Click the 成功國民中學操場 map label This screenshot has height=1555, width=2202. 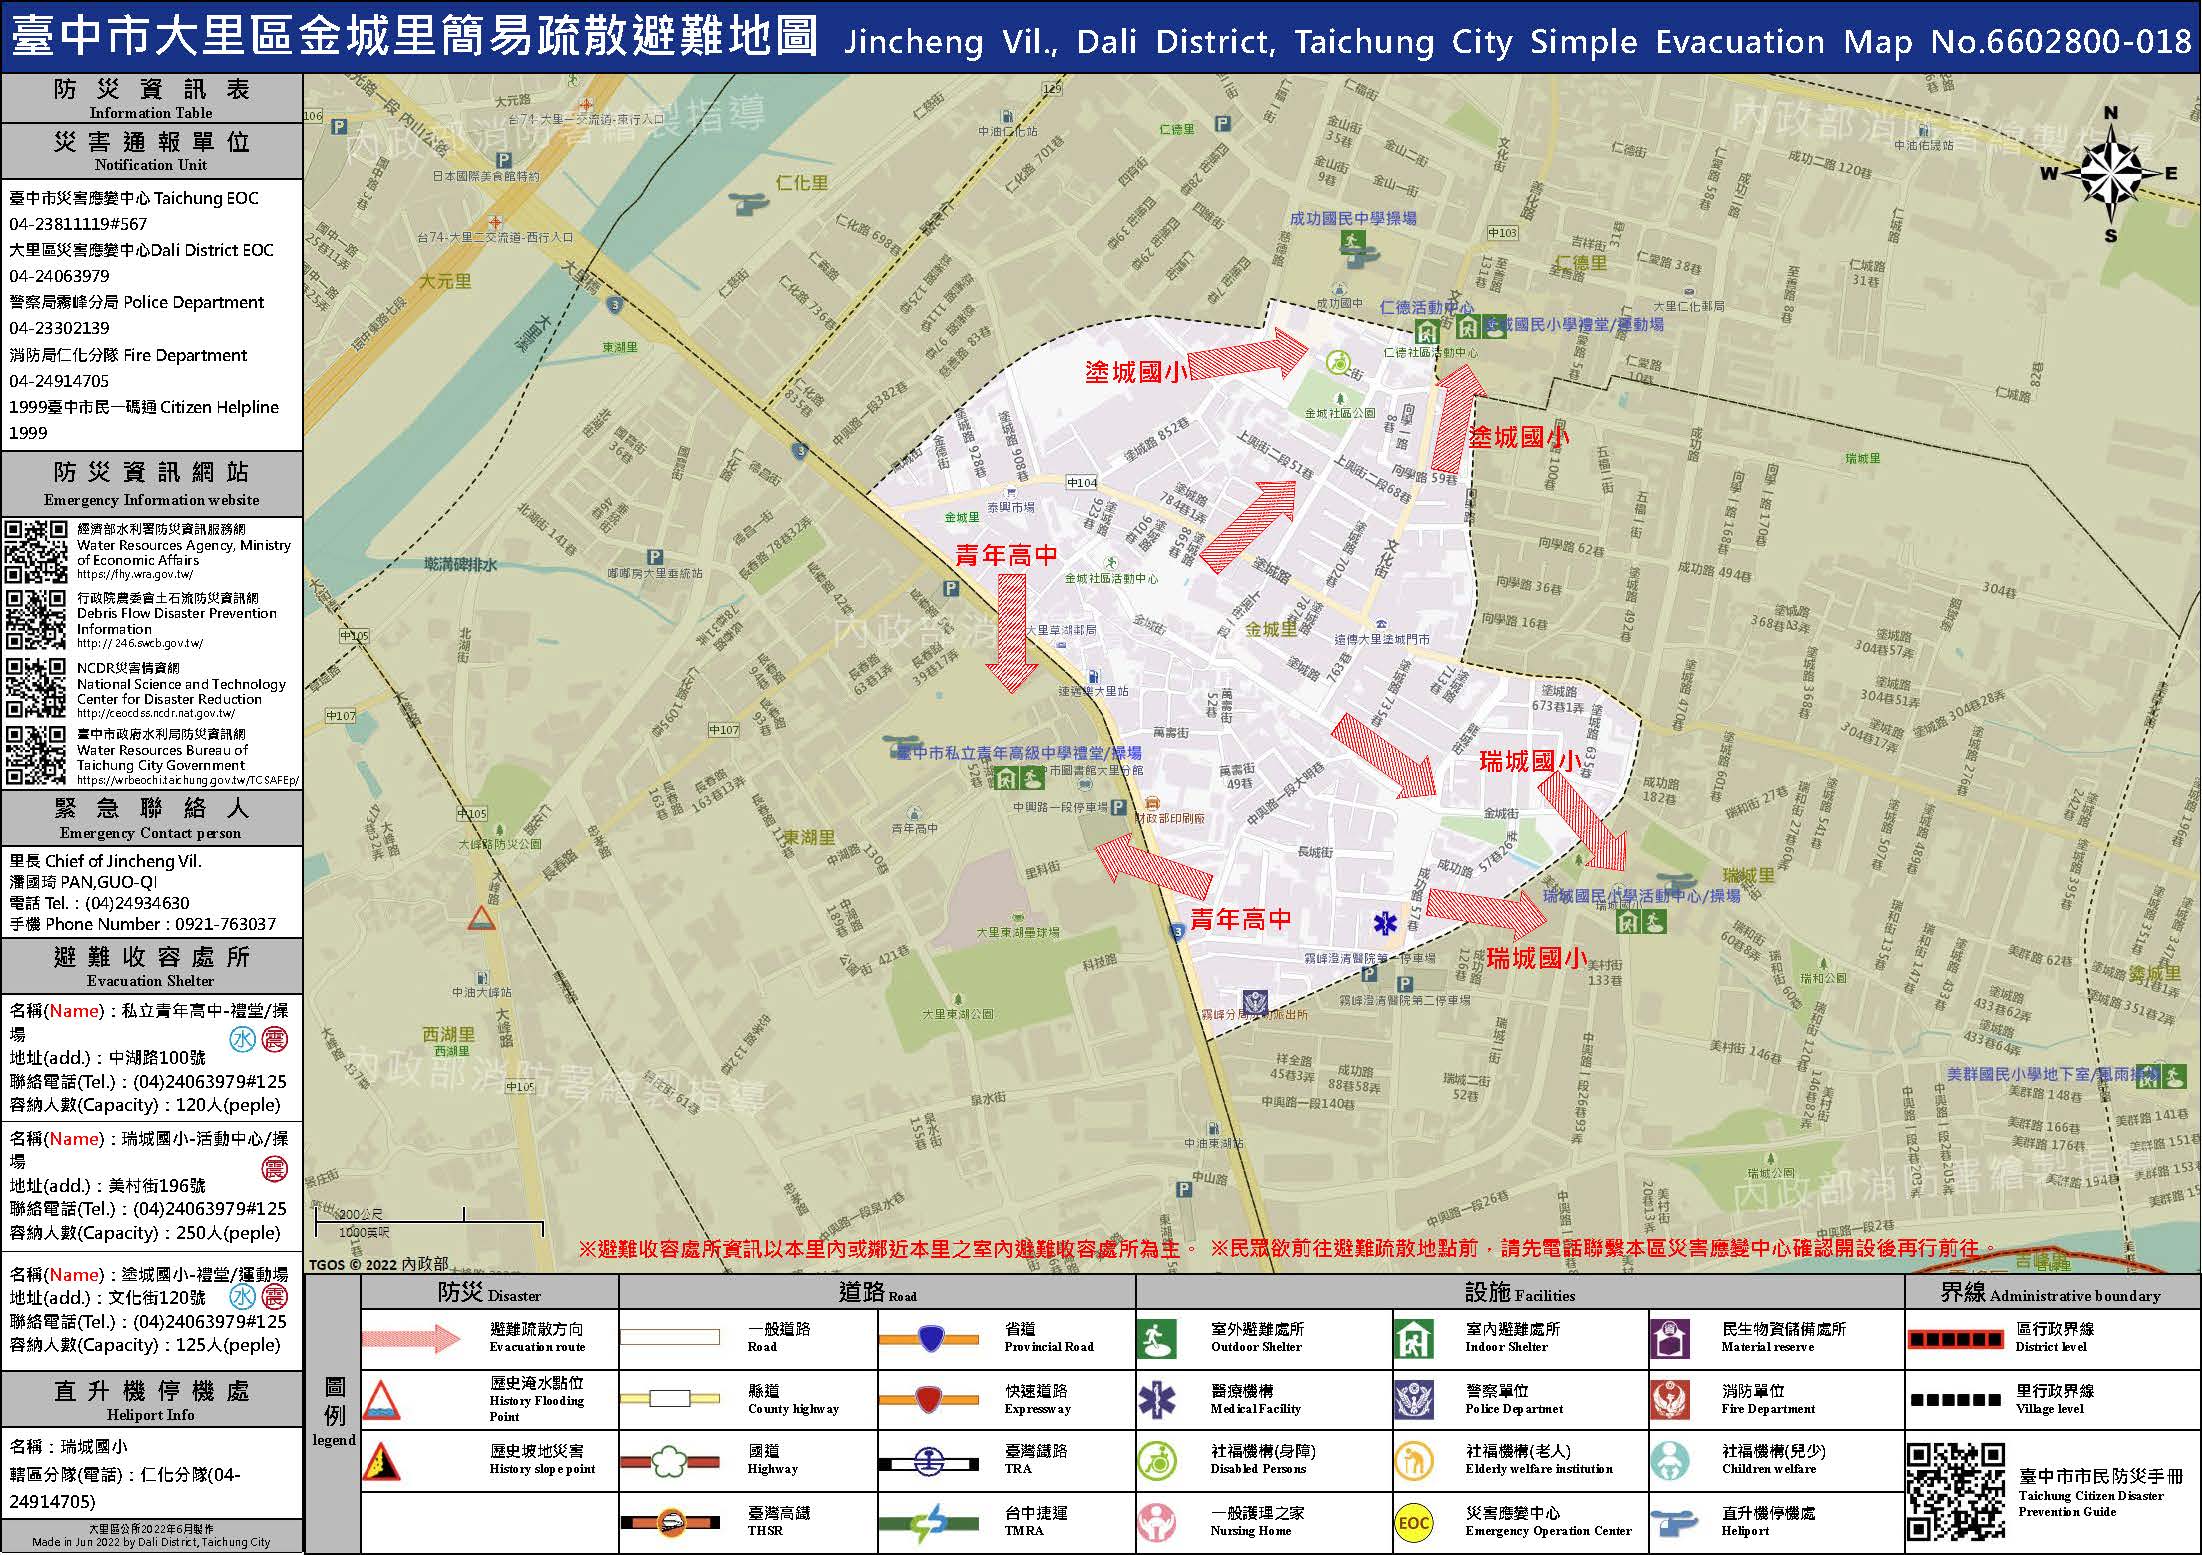pos(1352,218)
